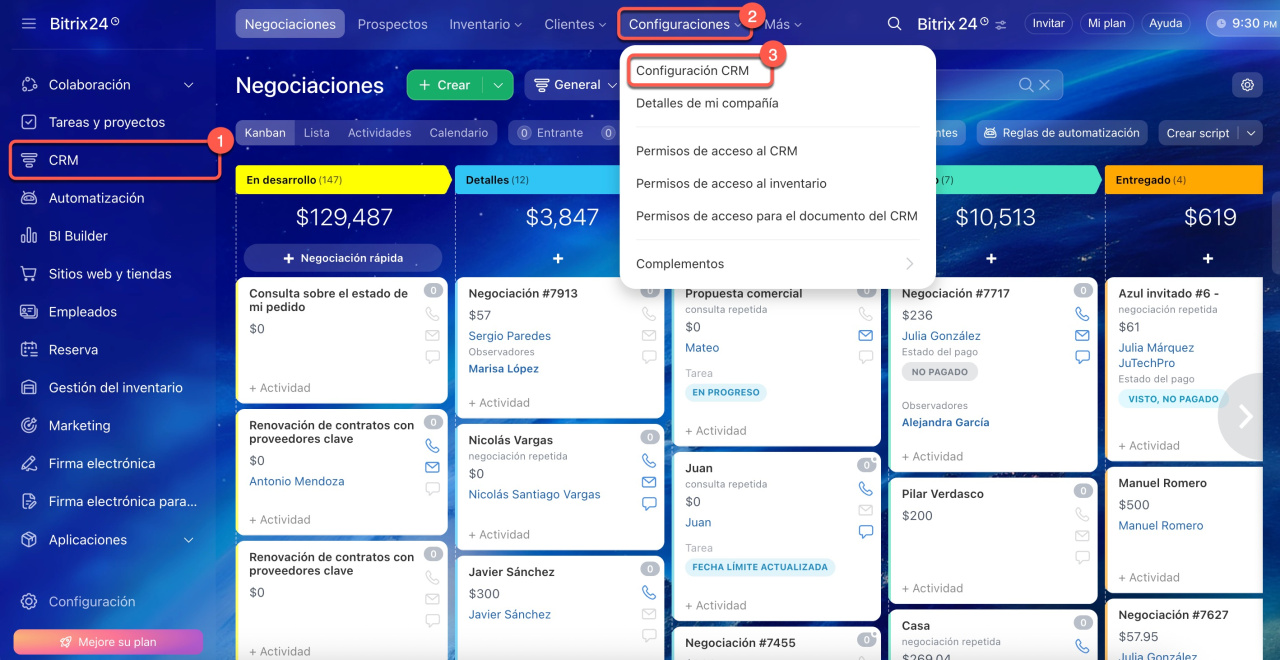Click envelope icon on Mateo's Propuesta comercial card

pos(866,335)
